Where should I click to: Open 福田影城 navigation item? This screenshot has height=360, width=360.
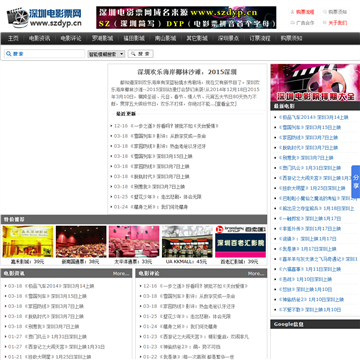(x=134, y=38)
